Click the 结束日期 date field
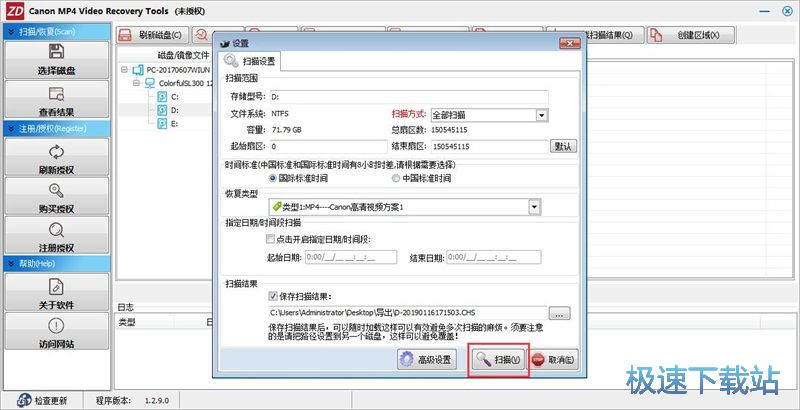 (x=494, y=257)
